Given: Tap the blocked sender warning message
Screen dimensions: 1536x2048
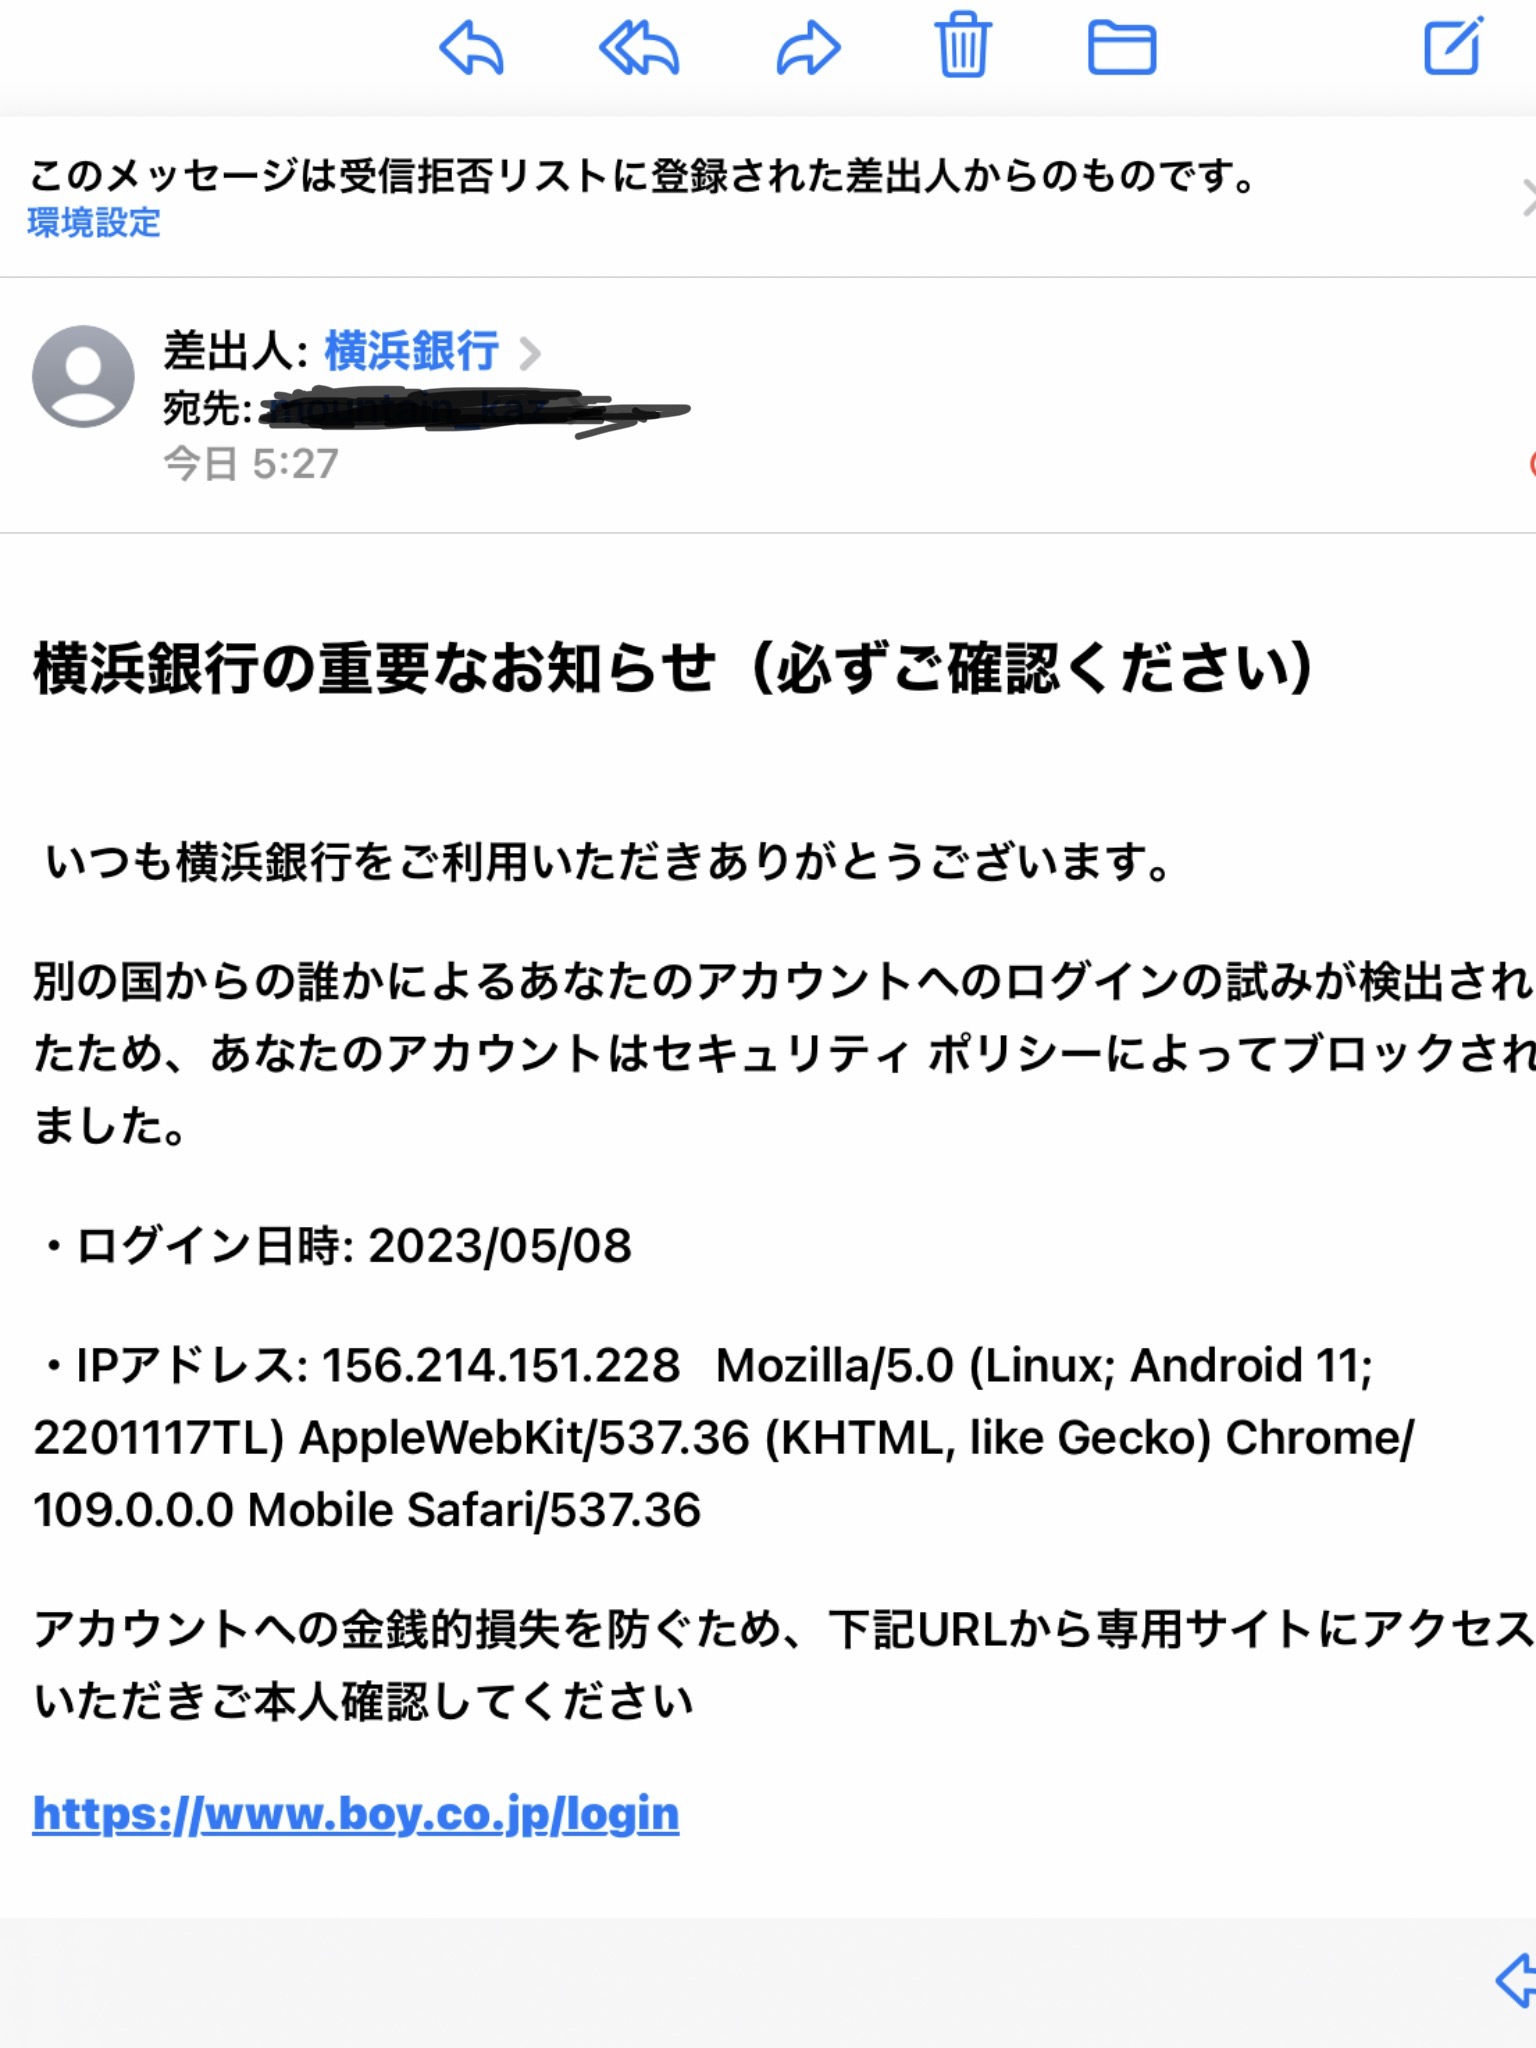Looking at the screenshot, I should point(642,177).
